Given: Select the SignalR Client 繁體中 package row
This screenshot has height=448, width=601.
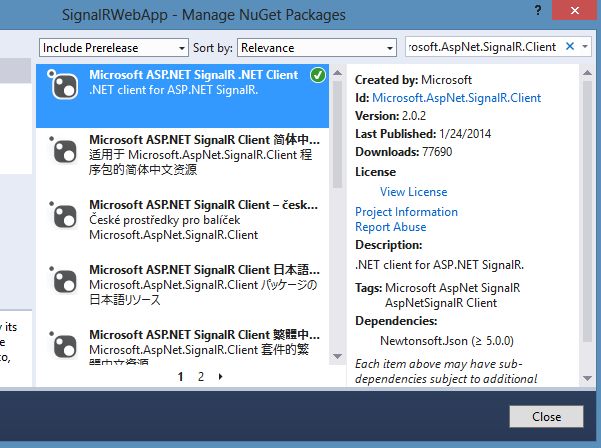Looking at the screenshot, I should pyautogui.click(x=182, y=345).
